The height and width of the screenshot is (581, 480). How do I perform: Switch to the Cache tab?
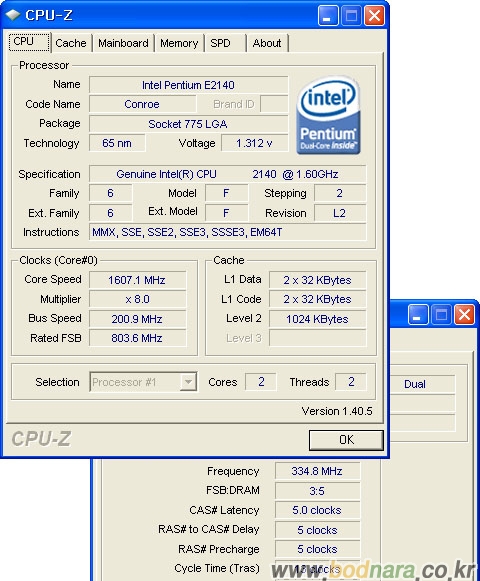[x=71, y=43]
